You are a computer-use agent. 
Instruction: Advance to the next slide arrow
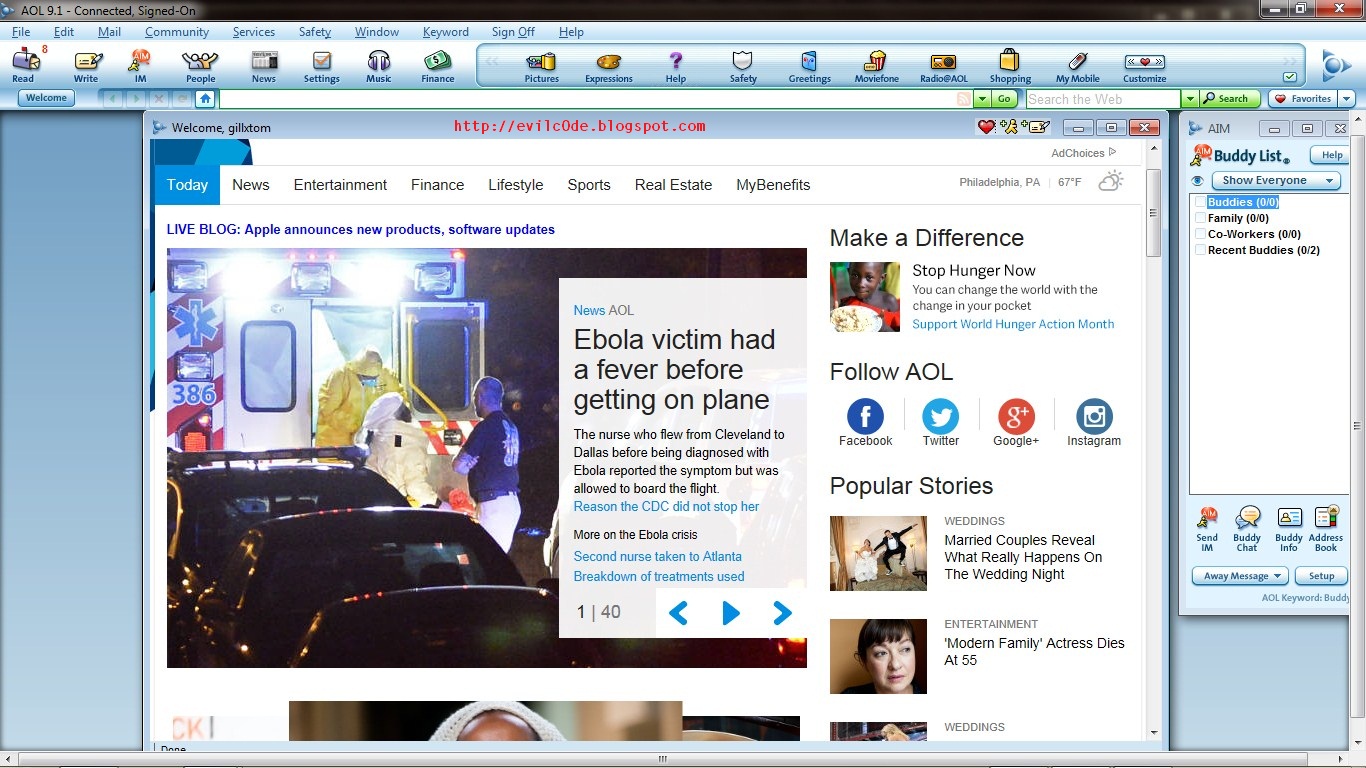782,613
